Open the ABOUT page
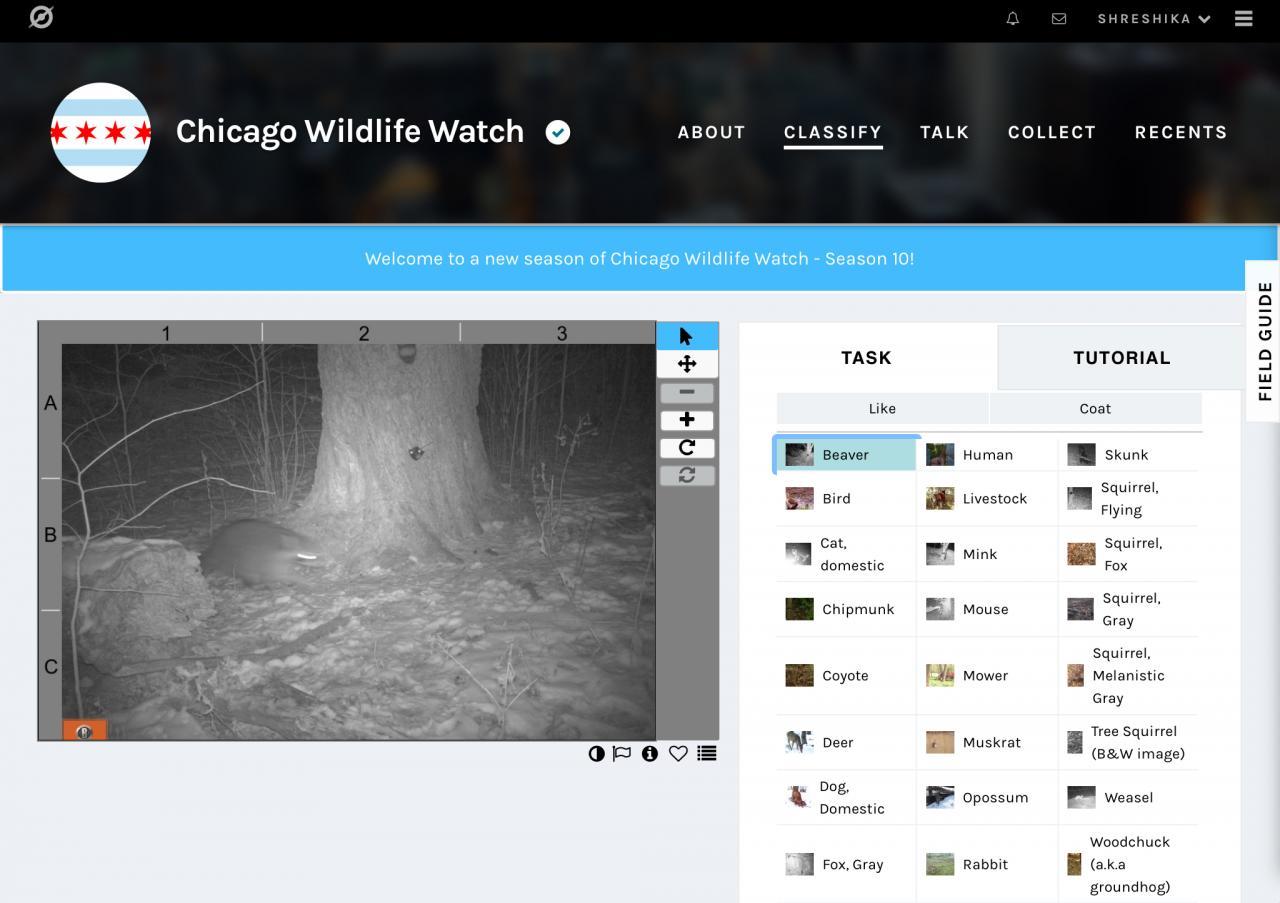Image resolution: width=1280 pixels, height=903 pixels. click(712, 132)
